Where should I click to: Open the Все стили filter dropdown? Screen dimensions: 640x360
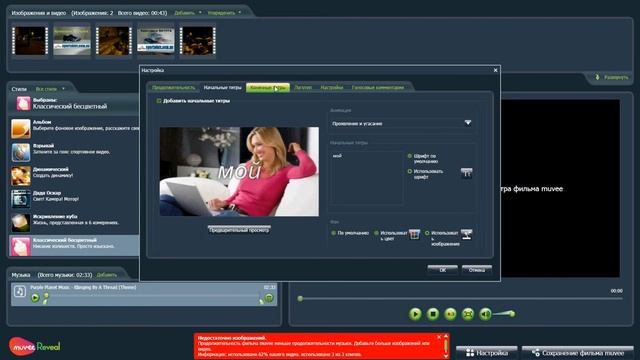pyautogui.click(x=50, y=89)
